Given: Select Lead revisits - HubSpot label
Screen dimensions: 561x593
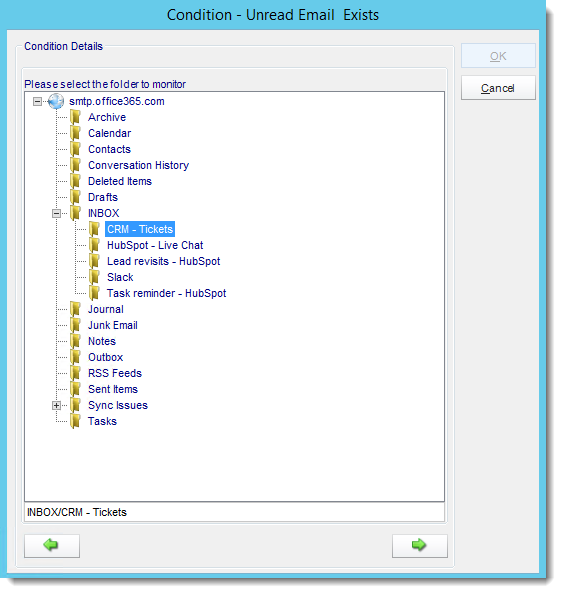Looking at the screenshot, I should click(x=163, y=261).
